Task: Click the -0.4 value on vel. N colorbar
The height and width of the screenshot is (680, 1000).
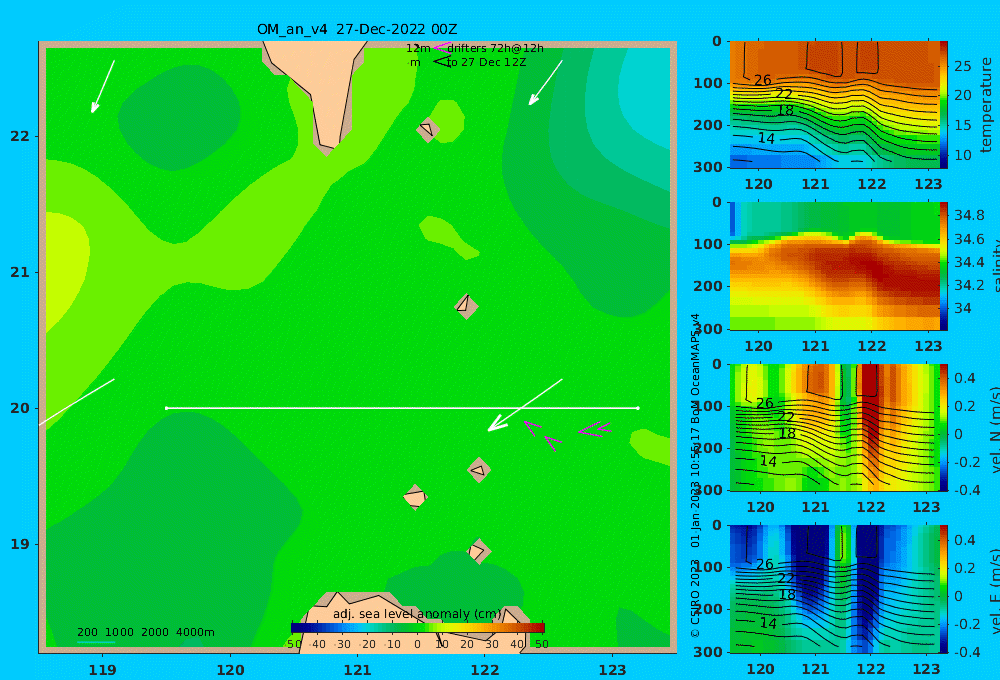Action: [965, 490]
